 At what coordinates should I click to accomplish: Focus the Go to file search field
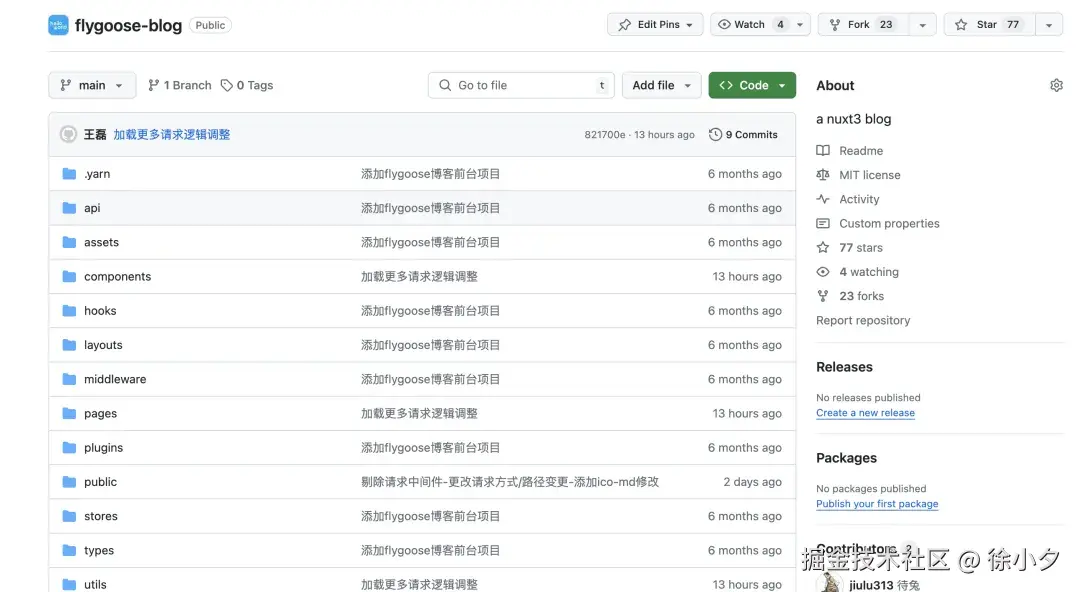[521, 85]
